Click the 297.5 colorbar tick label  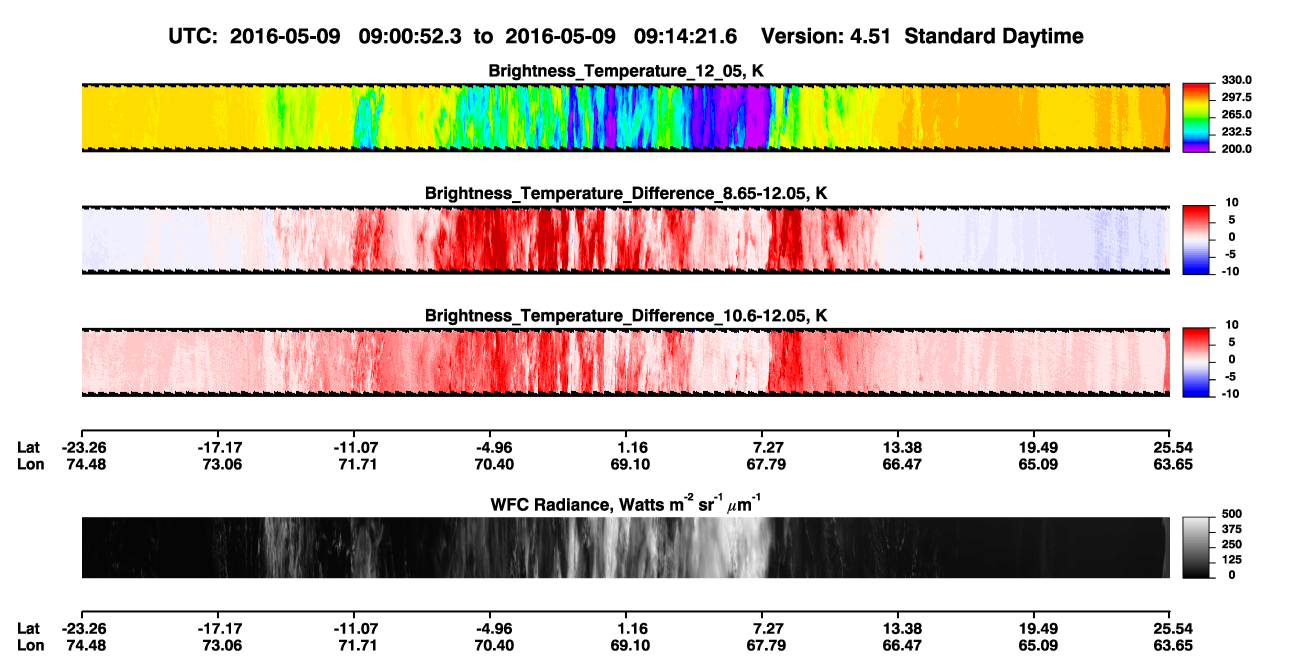(1237, 98)
